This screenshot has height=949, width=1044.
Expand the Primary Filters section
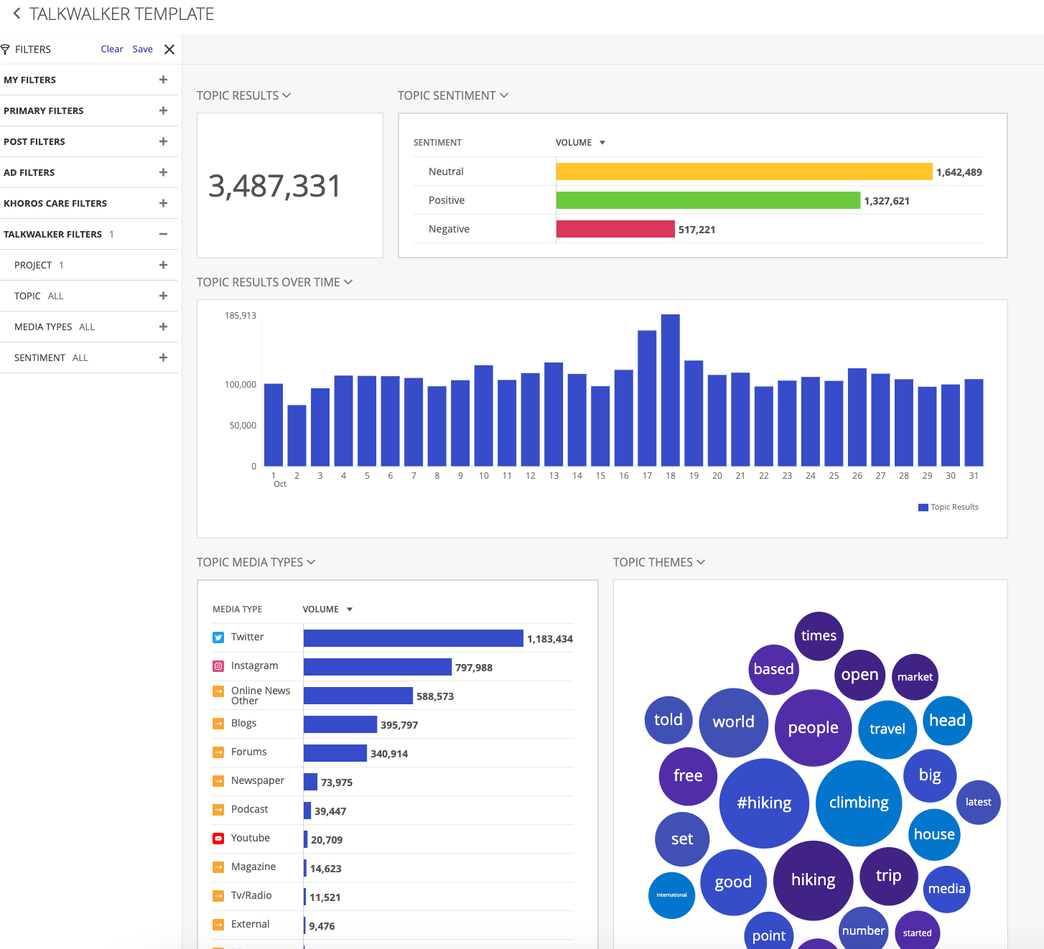click(163, 111)
